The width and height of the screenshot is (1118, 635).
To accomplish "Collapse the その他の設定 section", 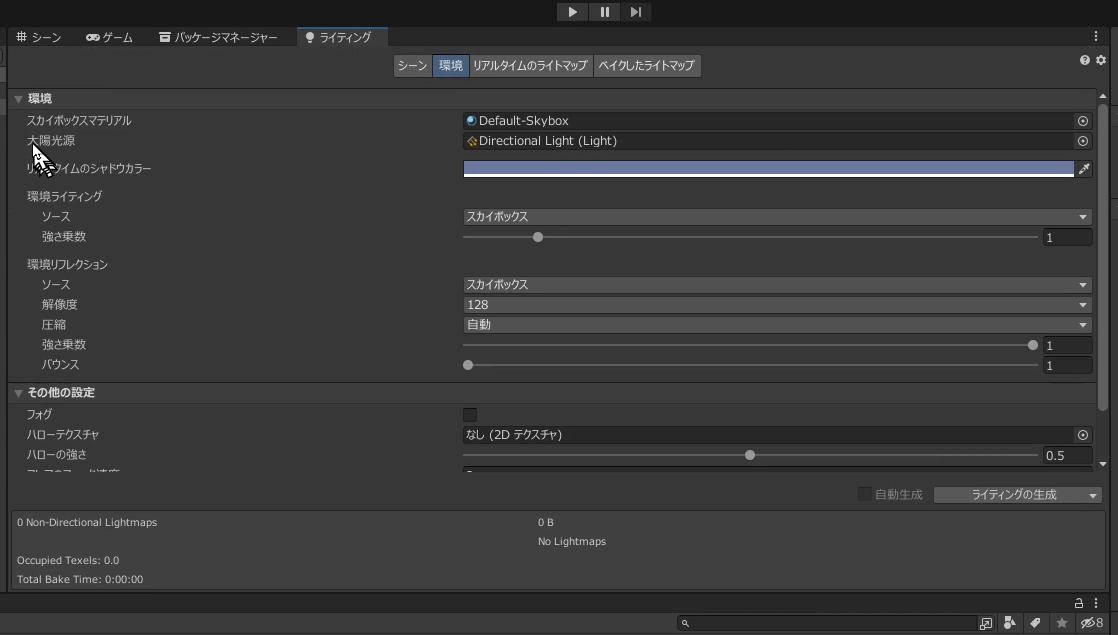I will coord(19,393).
